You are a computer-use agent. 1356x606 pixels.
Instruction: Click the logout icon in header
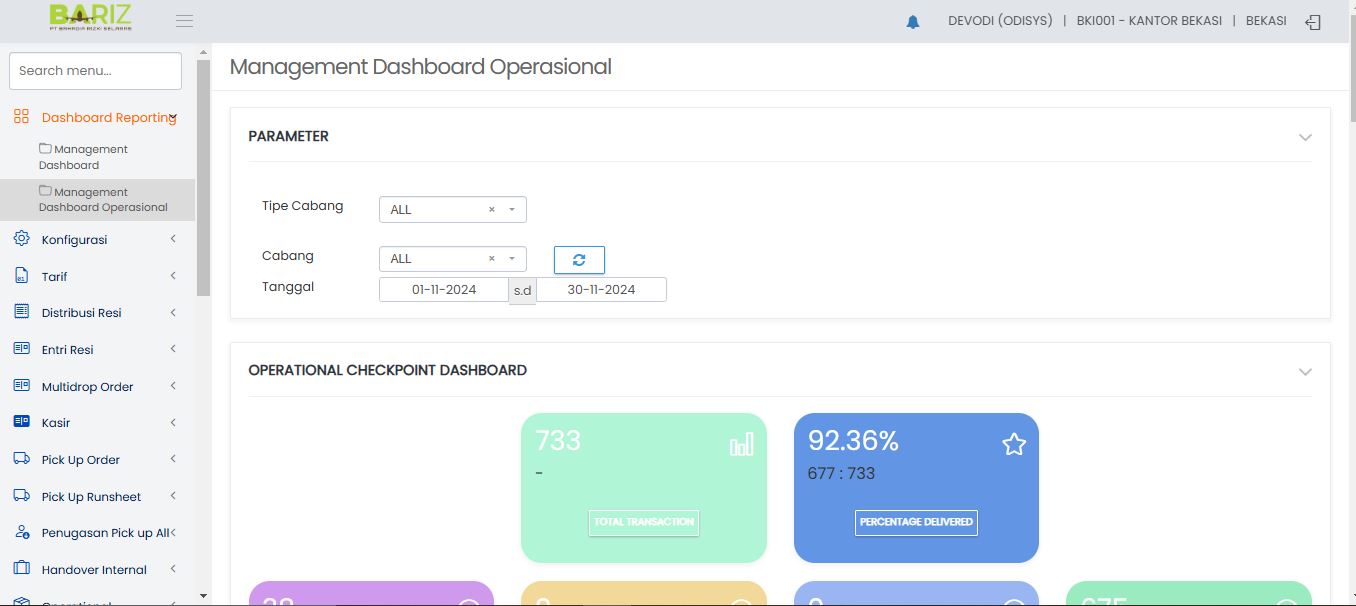[x=1313, y=22]
